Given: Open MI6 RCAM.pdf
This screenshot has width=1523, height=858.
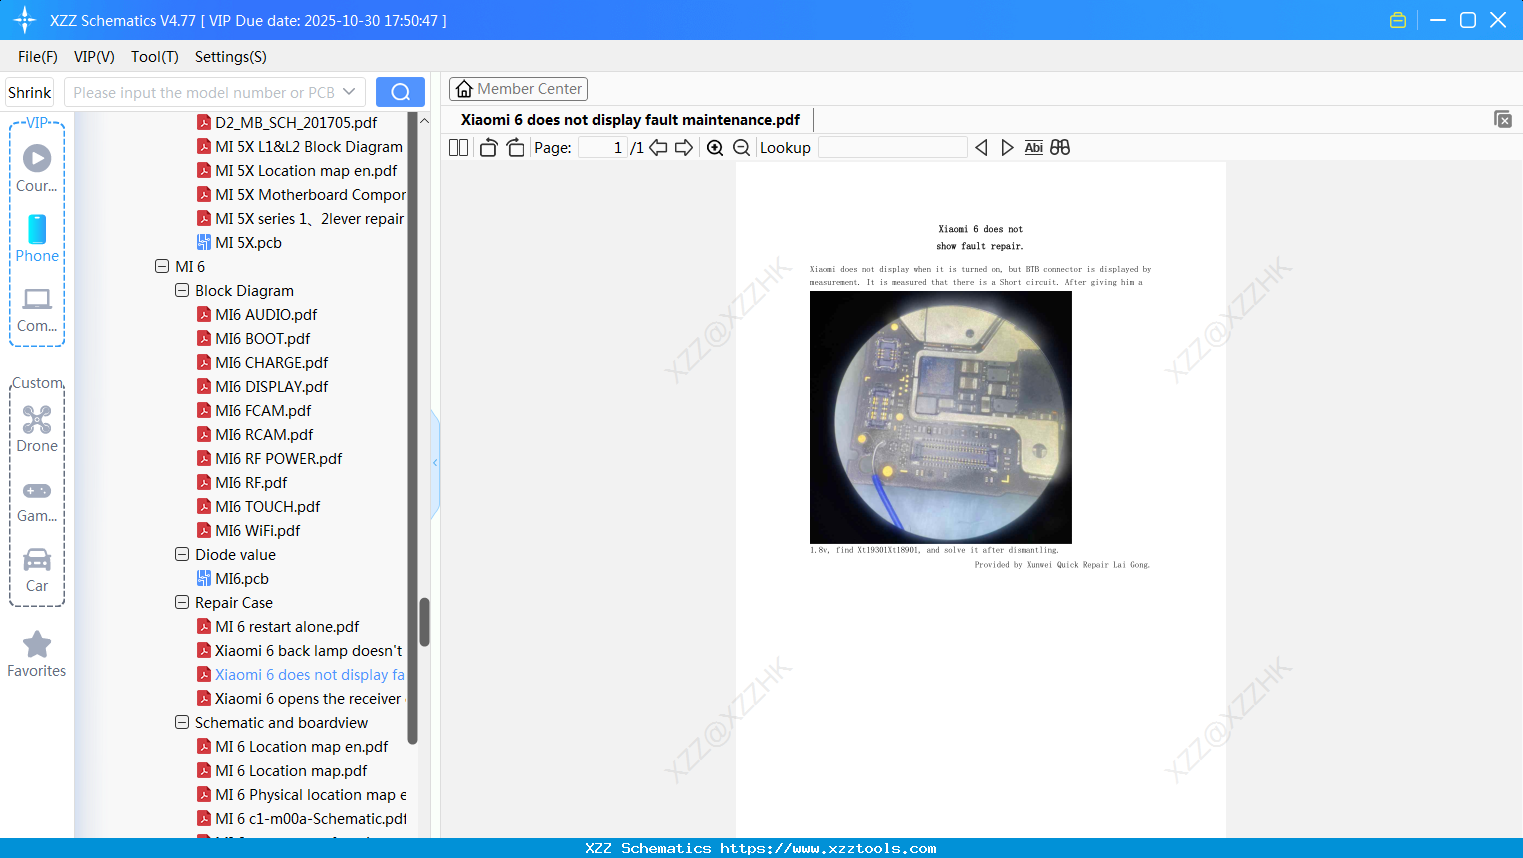Looking at the screenshot, I should [x=265, y=435].
